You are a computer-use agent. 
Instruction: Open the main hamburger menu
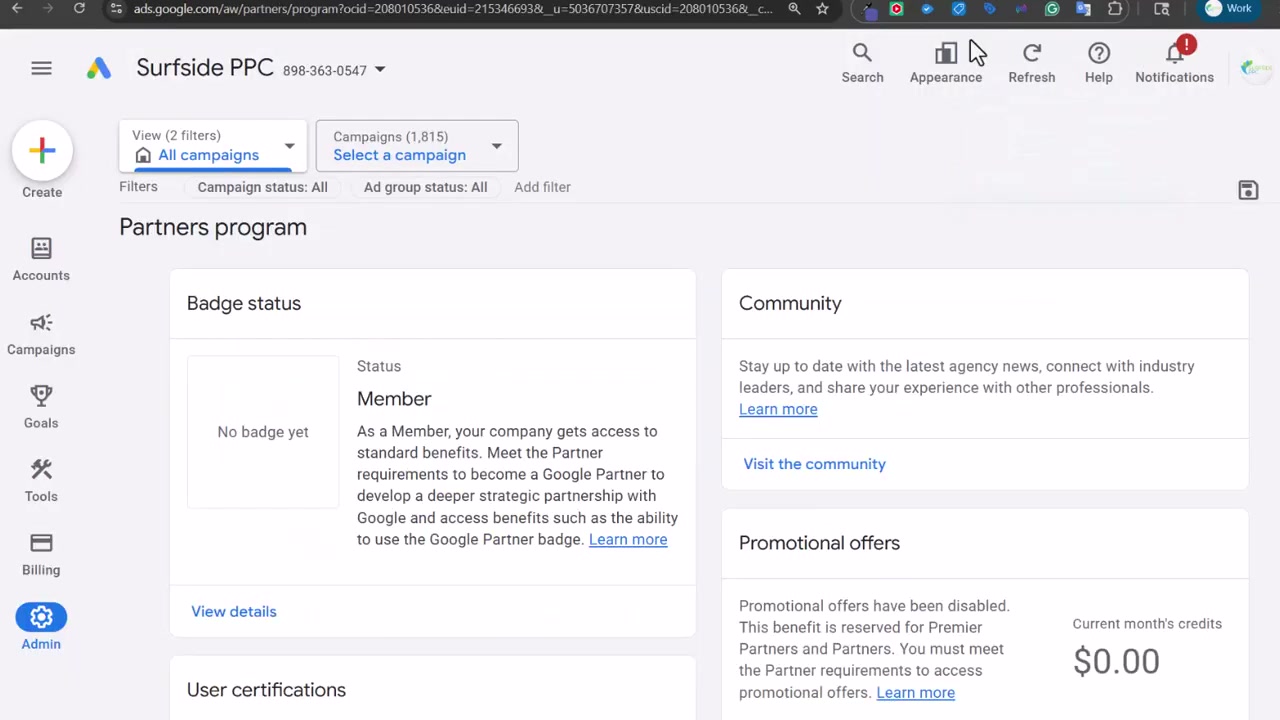point(41,68)
